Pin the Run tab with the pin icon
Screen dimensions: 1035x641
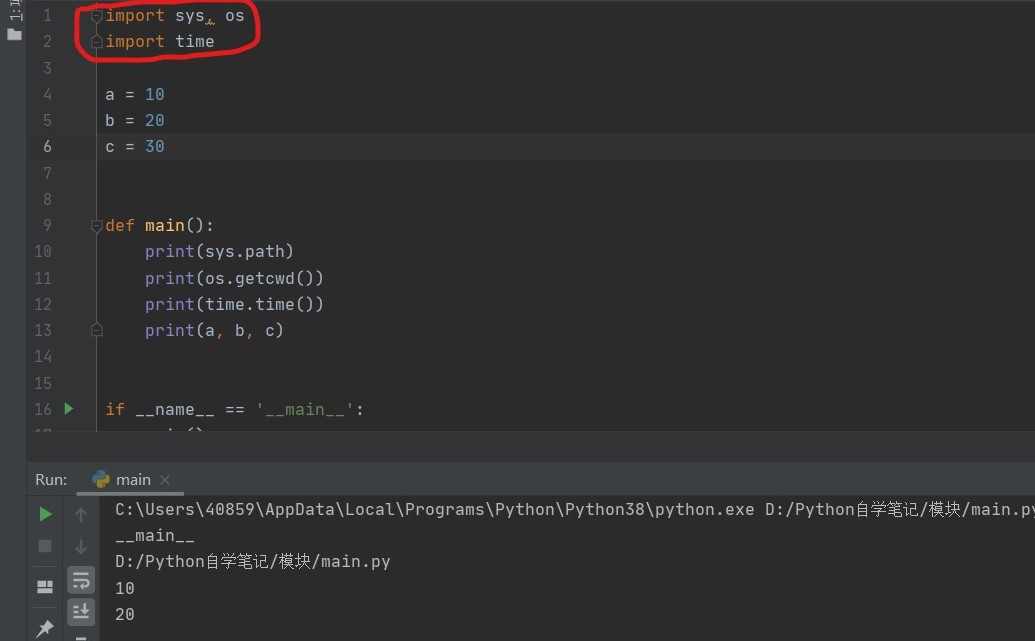[x=45, y=628]
